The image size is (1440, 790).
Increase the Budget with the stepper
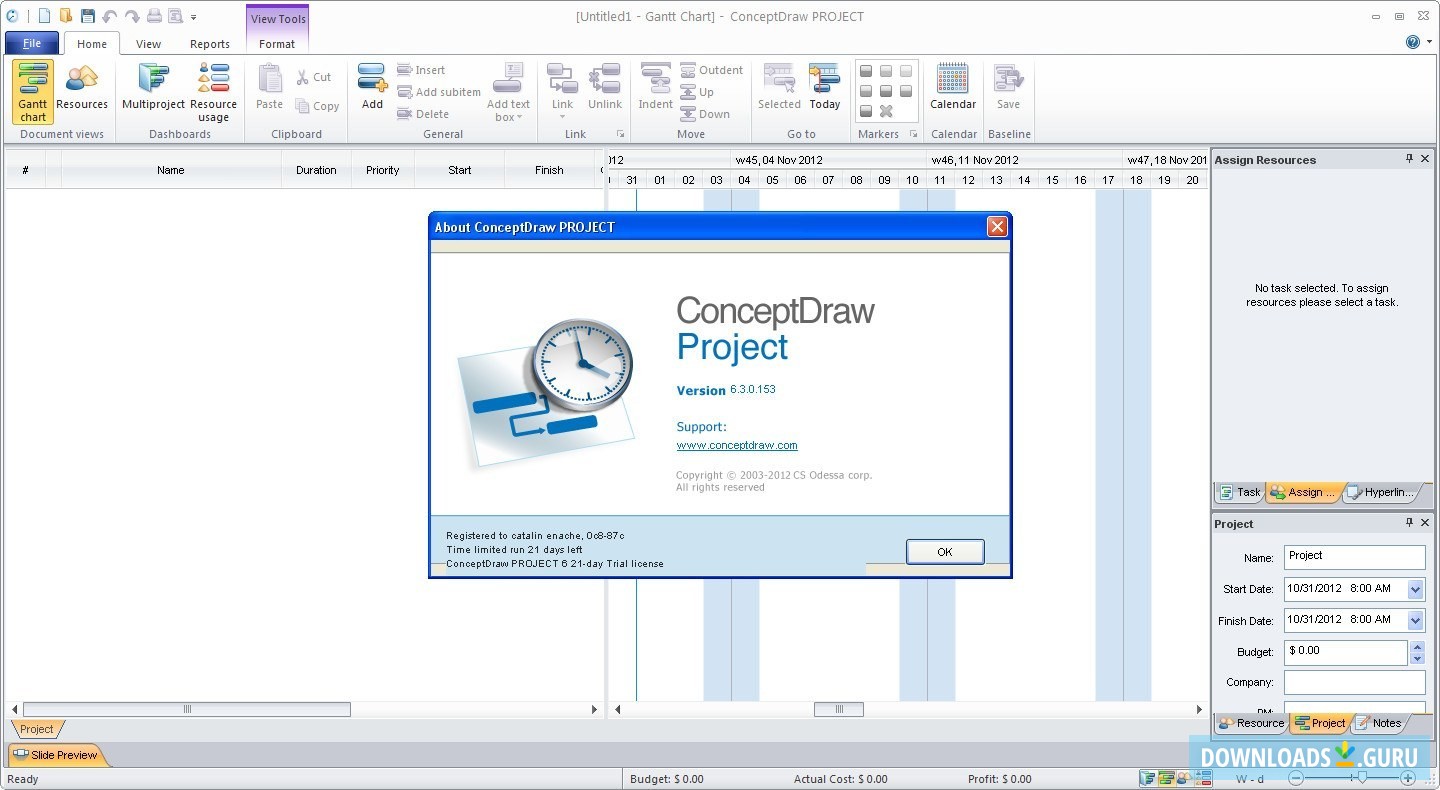point(1417,647)
